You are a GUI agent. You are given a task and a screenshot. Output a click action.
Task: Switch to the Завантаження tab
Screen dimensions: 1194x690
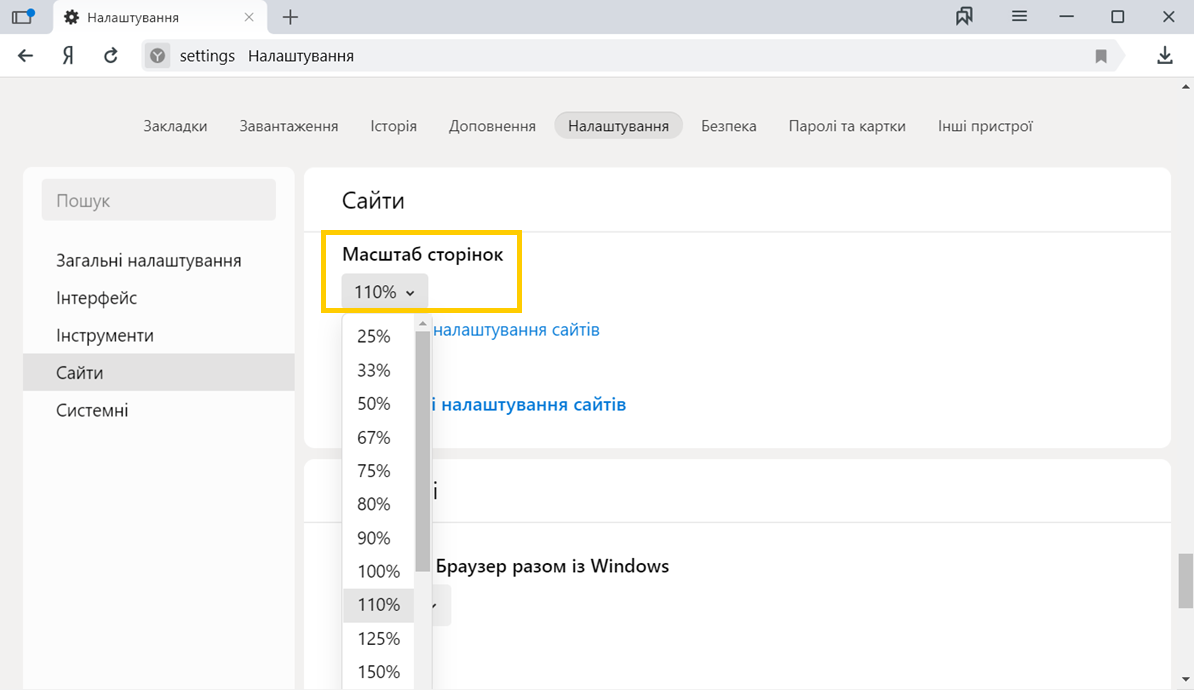pos(289,126)
